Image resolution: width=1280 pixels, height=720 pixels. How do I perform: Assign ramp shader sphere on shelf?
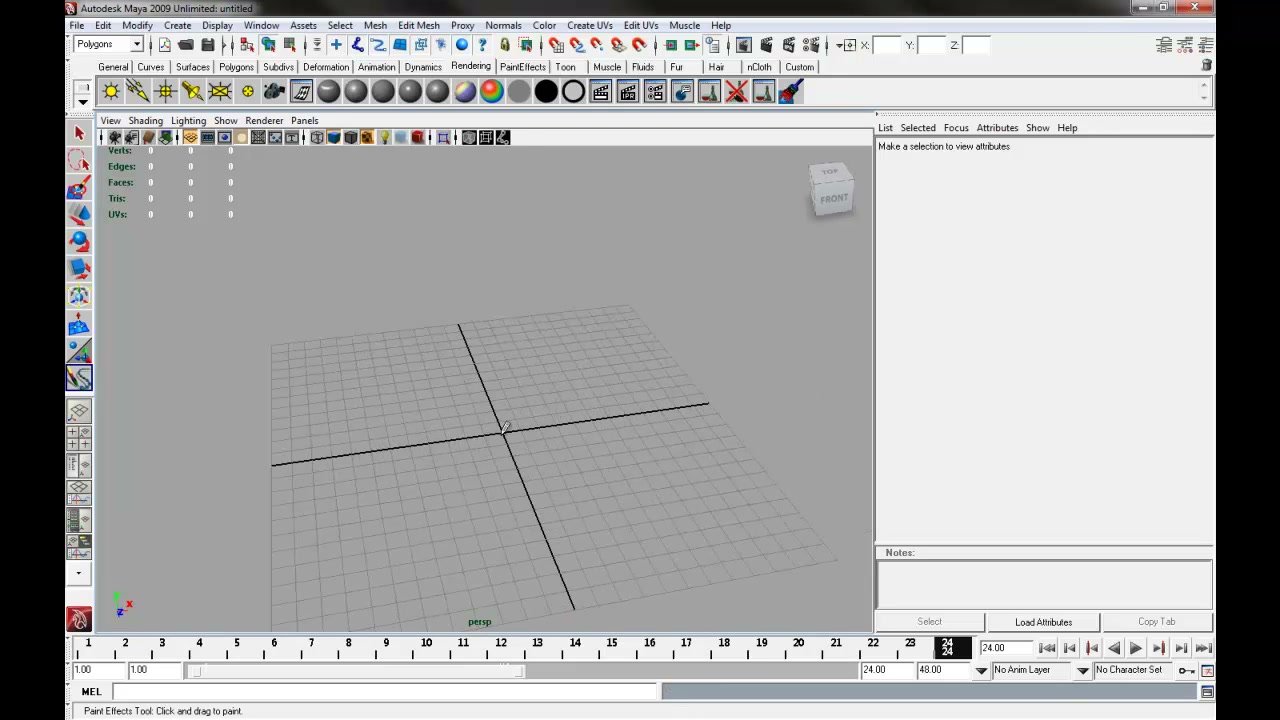(x=491, y=92)
